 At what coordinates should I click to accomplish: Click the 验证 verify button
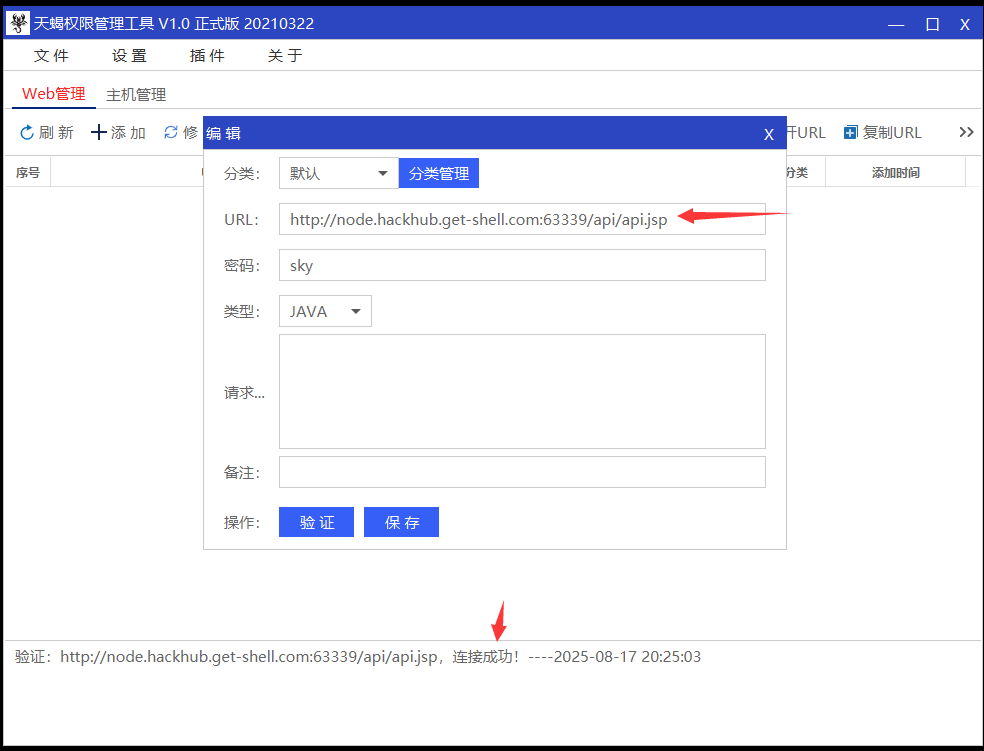coord(316,521)
